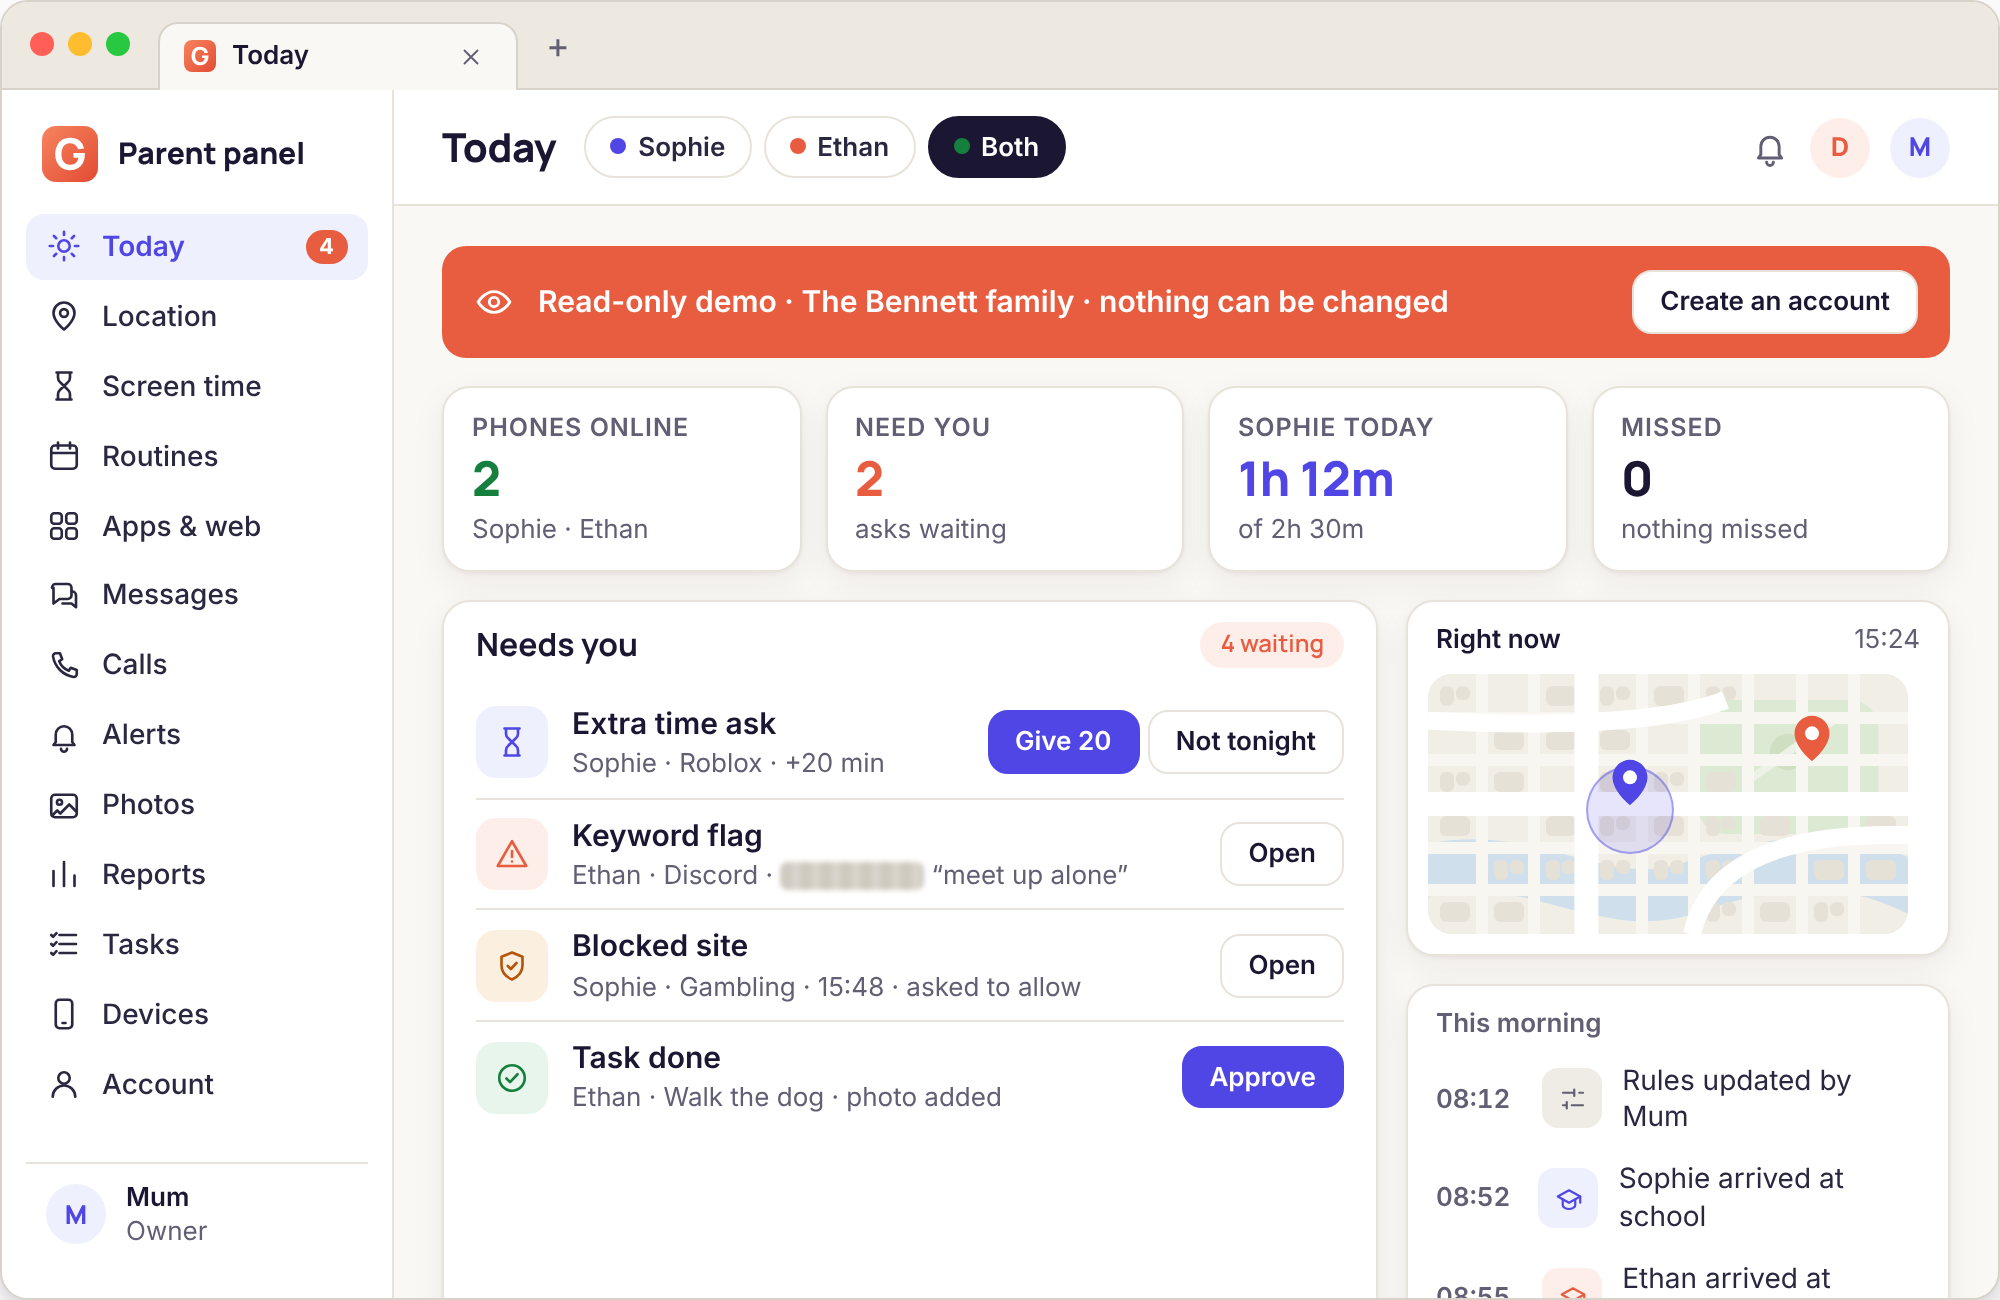Open the notifications bell icon
The width and height of the screenshot is (2000, 1300).
[x=1769, y=149]
